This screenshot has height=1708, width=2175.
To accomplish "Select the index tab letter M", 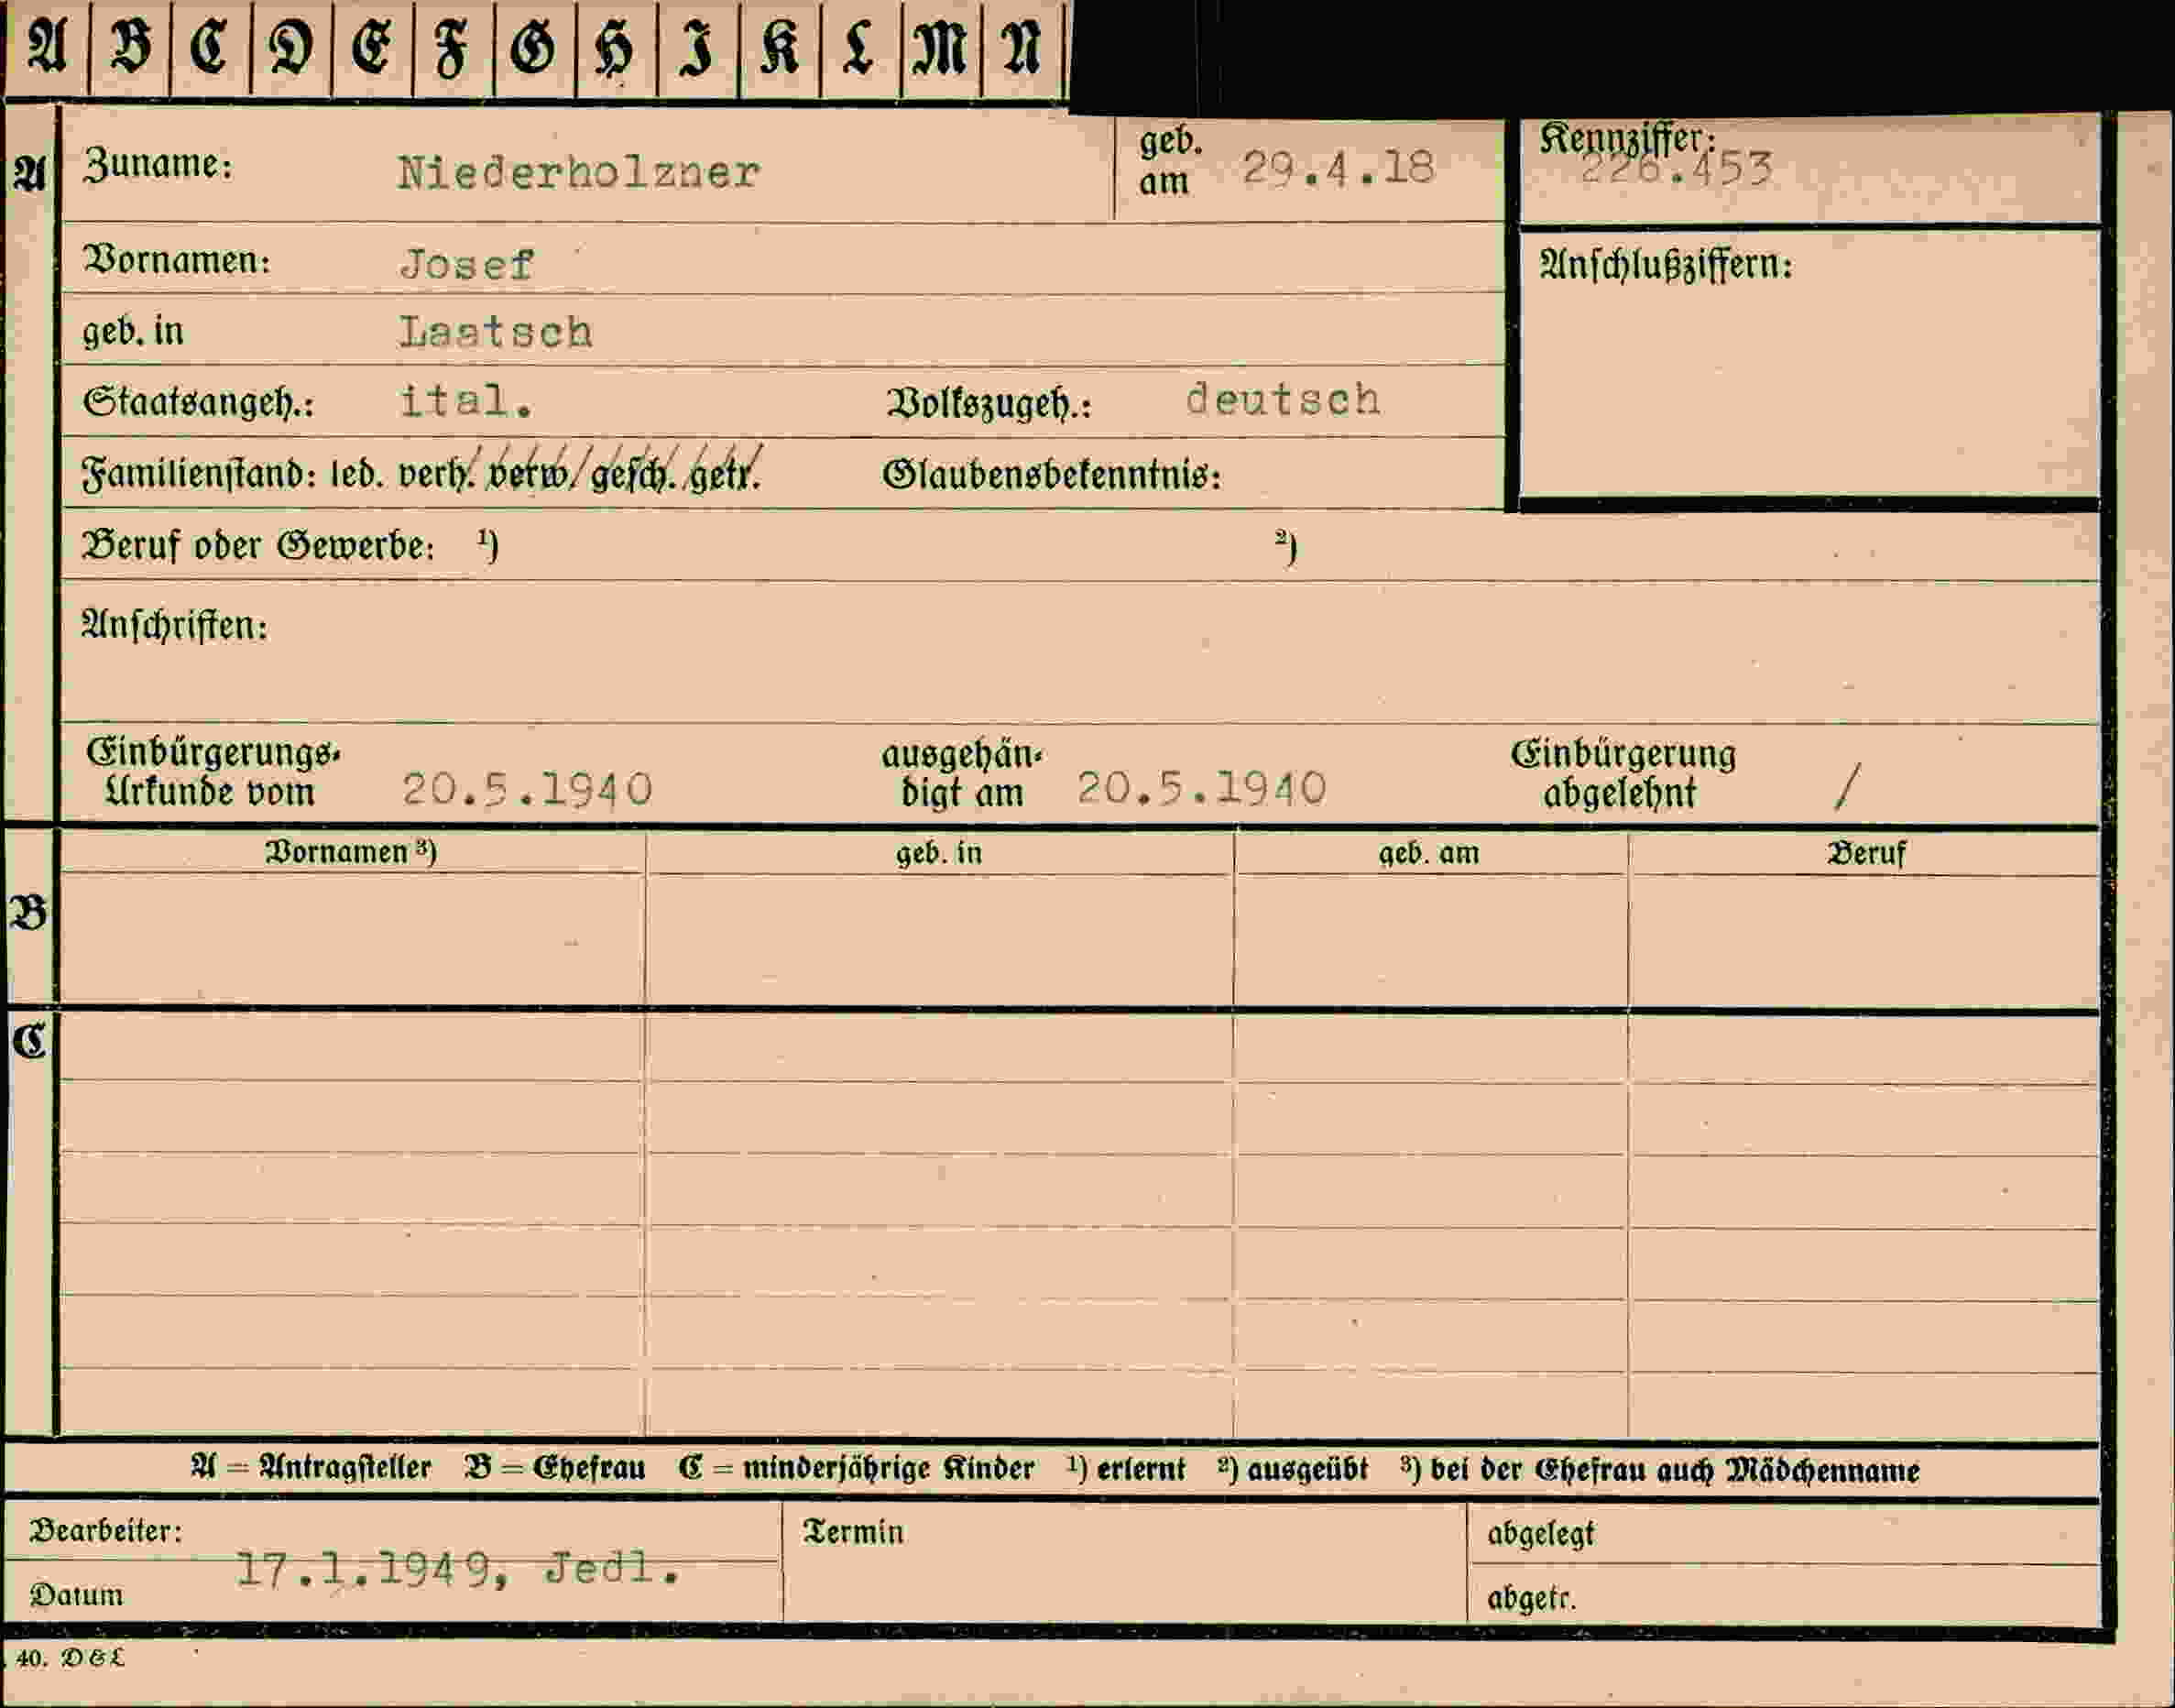I will [941, 48].
